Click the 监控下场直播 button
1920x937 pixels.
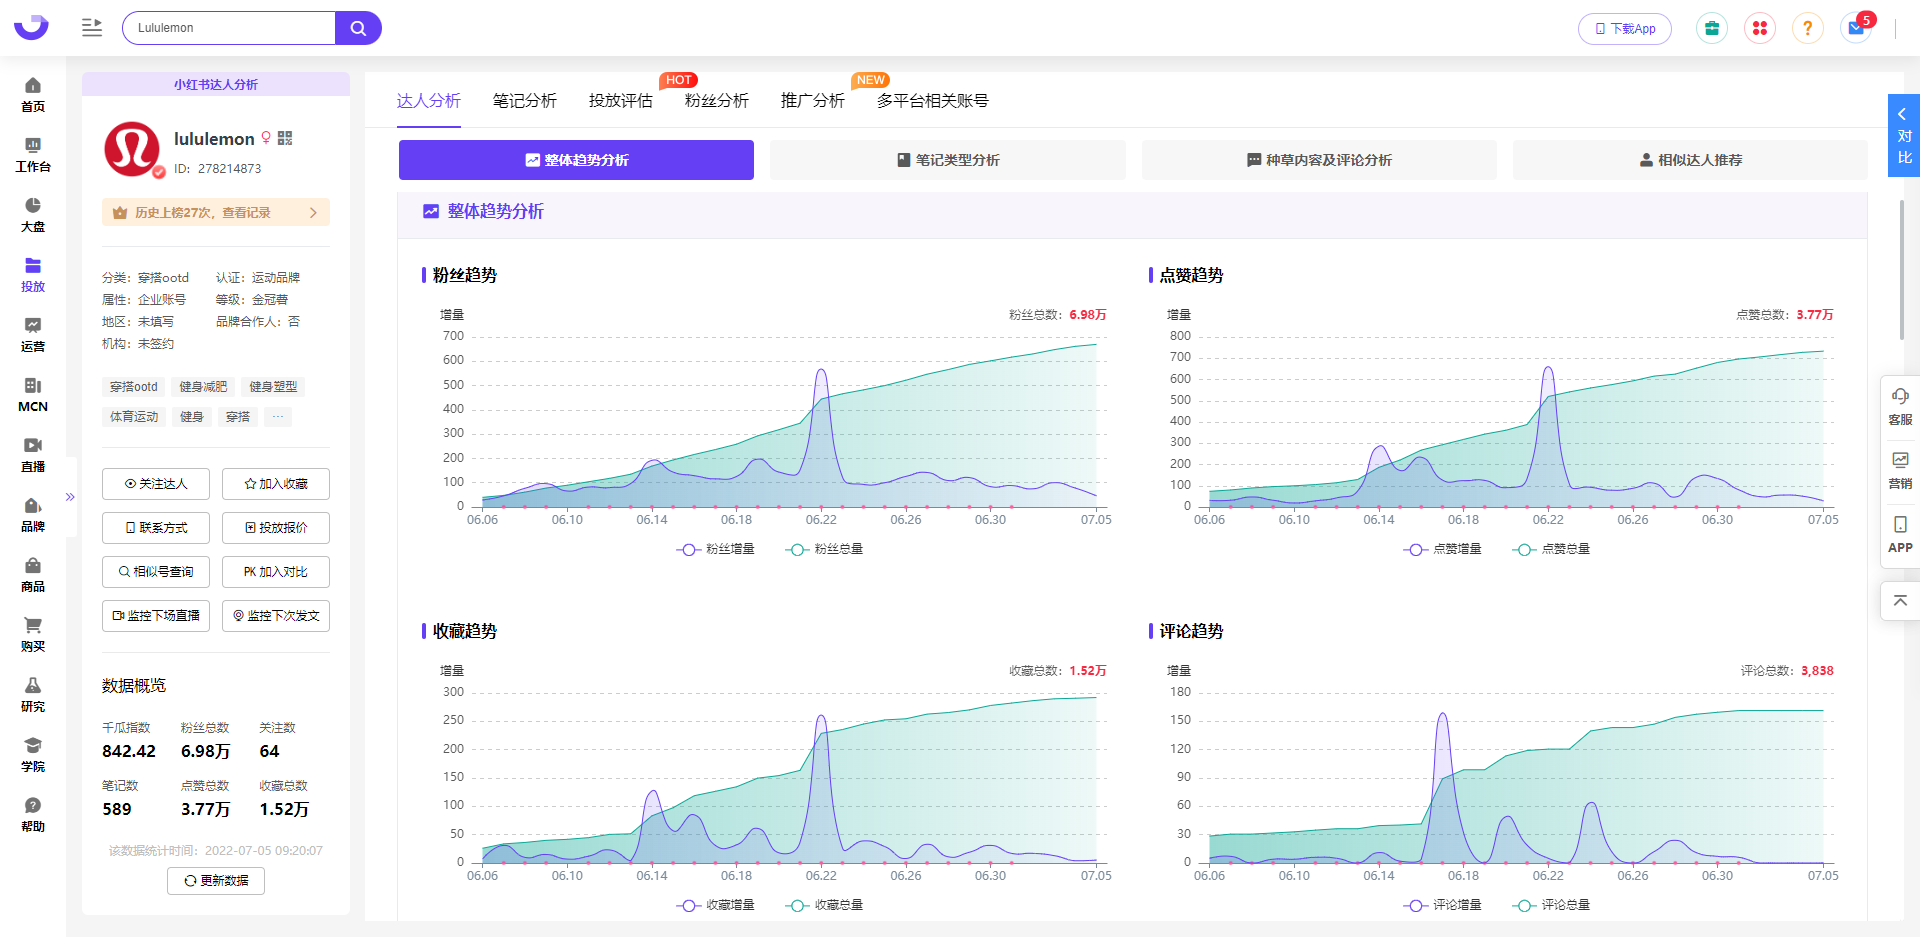coord(156,616)
